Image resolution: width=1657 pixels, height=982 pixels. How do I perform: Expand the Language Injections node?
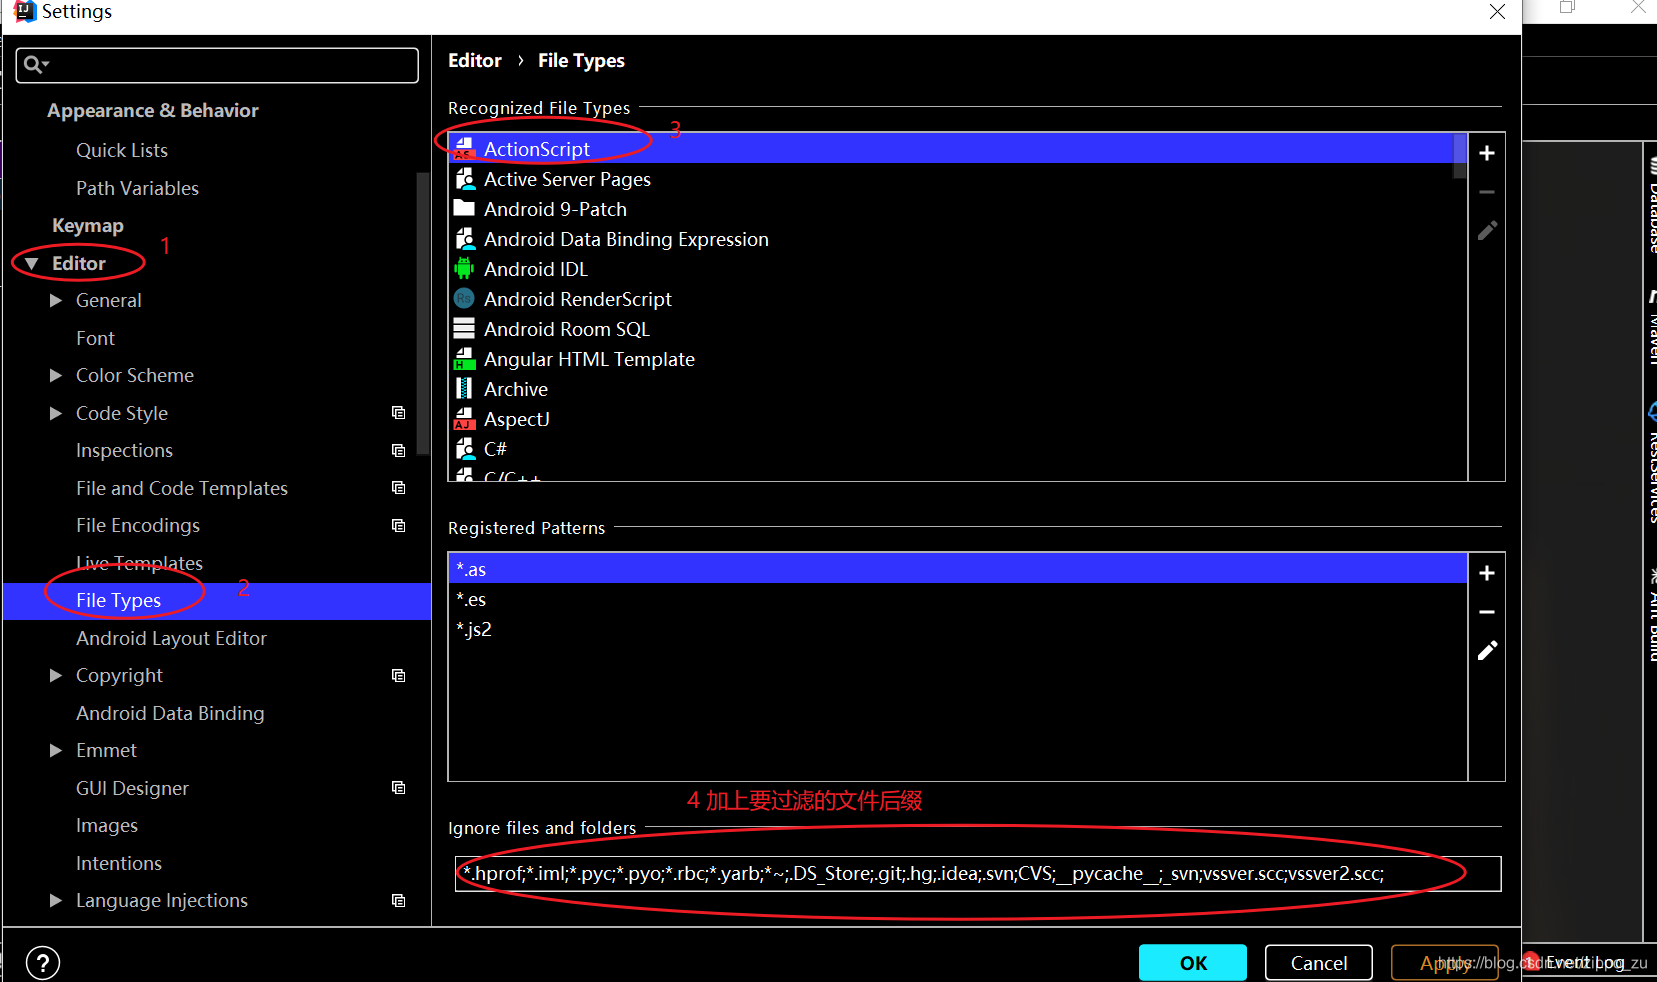click(56, 900)
